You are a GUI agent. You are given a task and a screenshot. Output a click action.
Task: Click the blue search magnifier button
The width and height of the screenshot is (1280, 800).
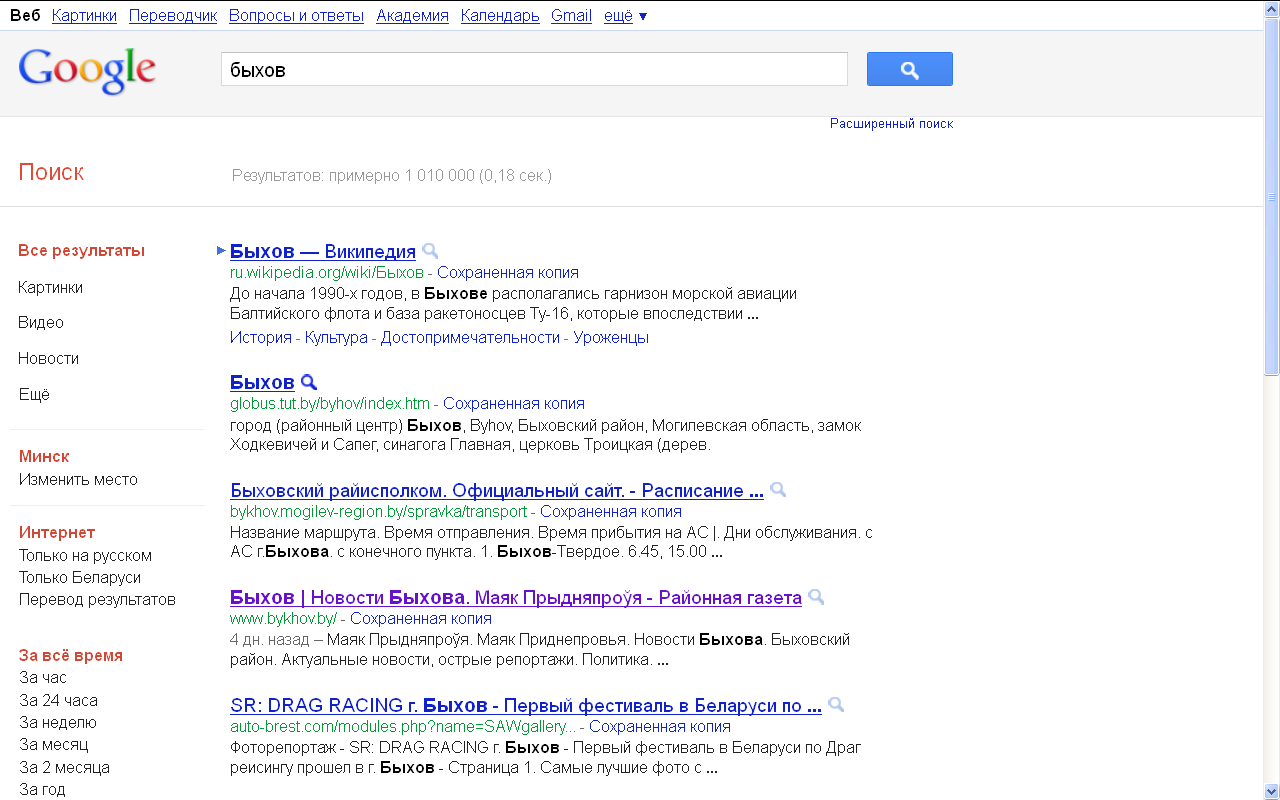pos(909,69)
